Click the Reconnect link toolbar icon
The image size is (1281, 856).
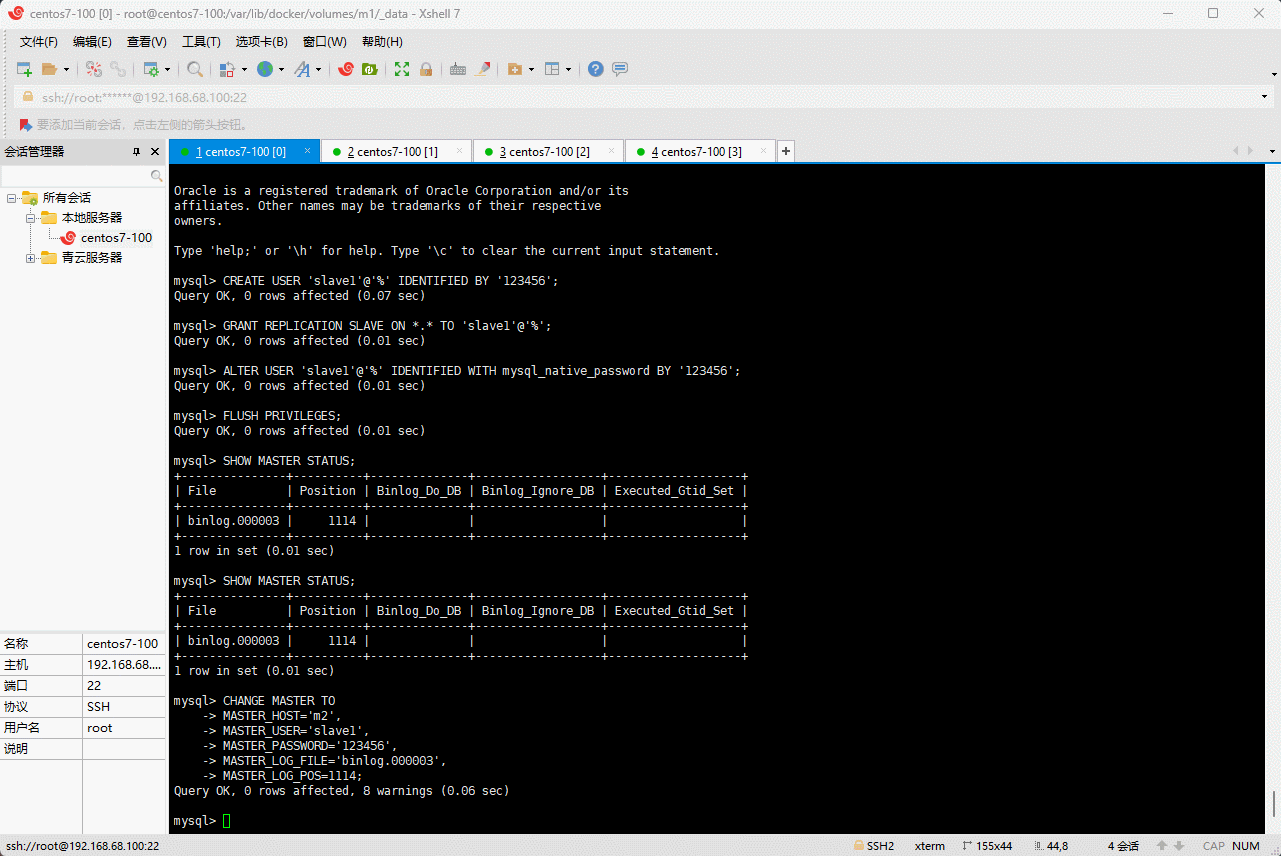(x=118, y=69)
